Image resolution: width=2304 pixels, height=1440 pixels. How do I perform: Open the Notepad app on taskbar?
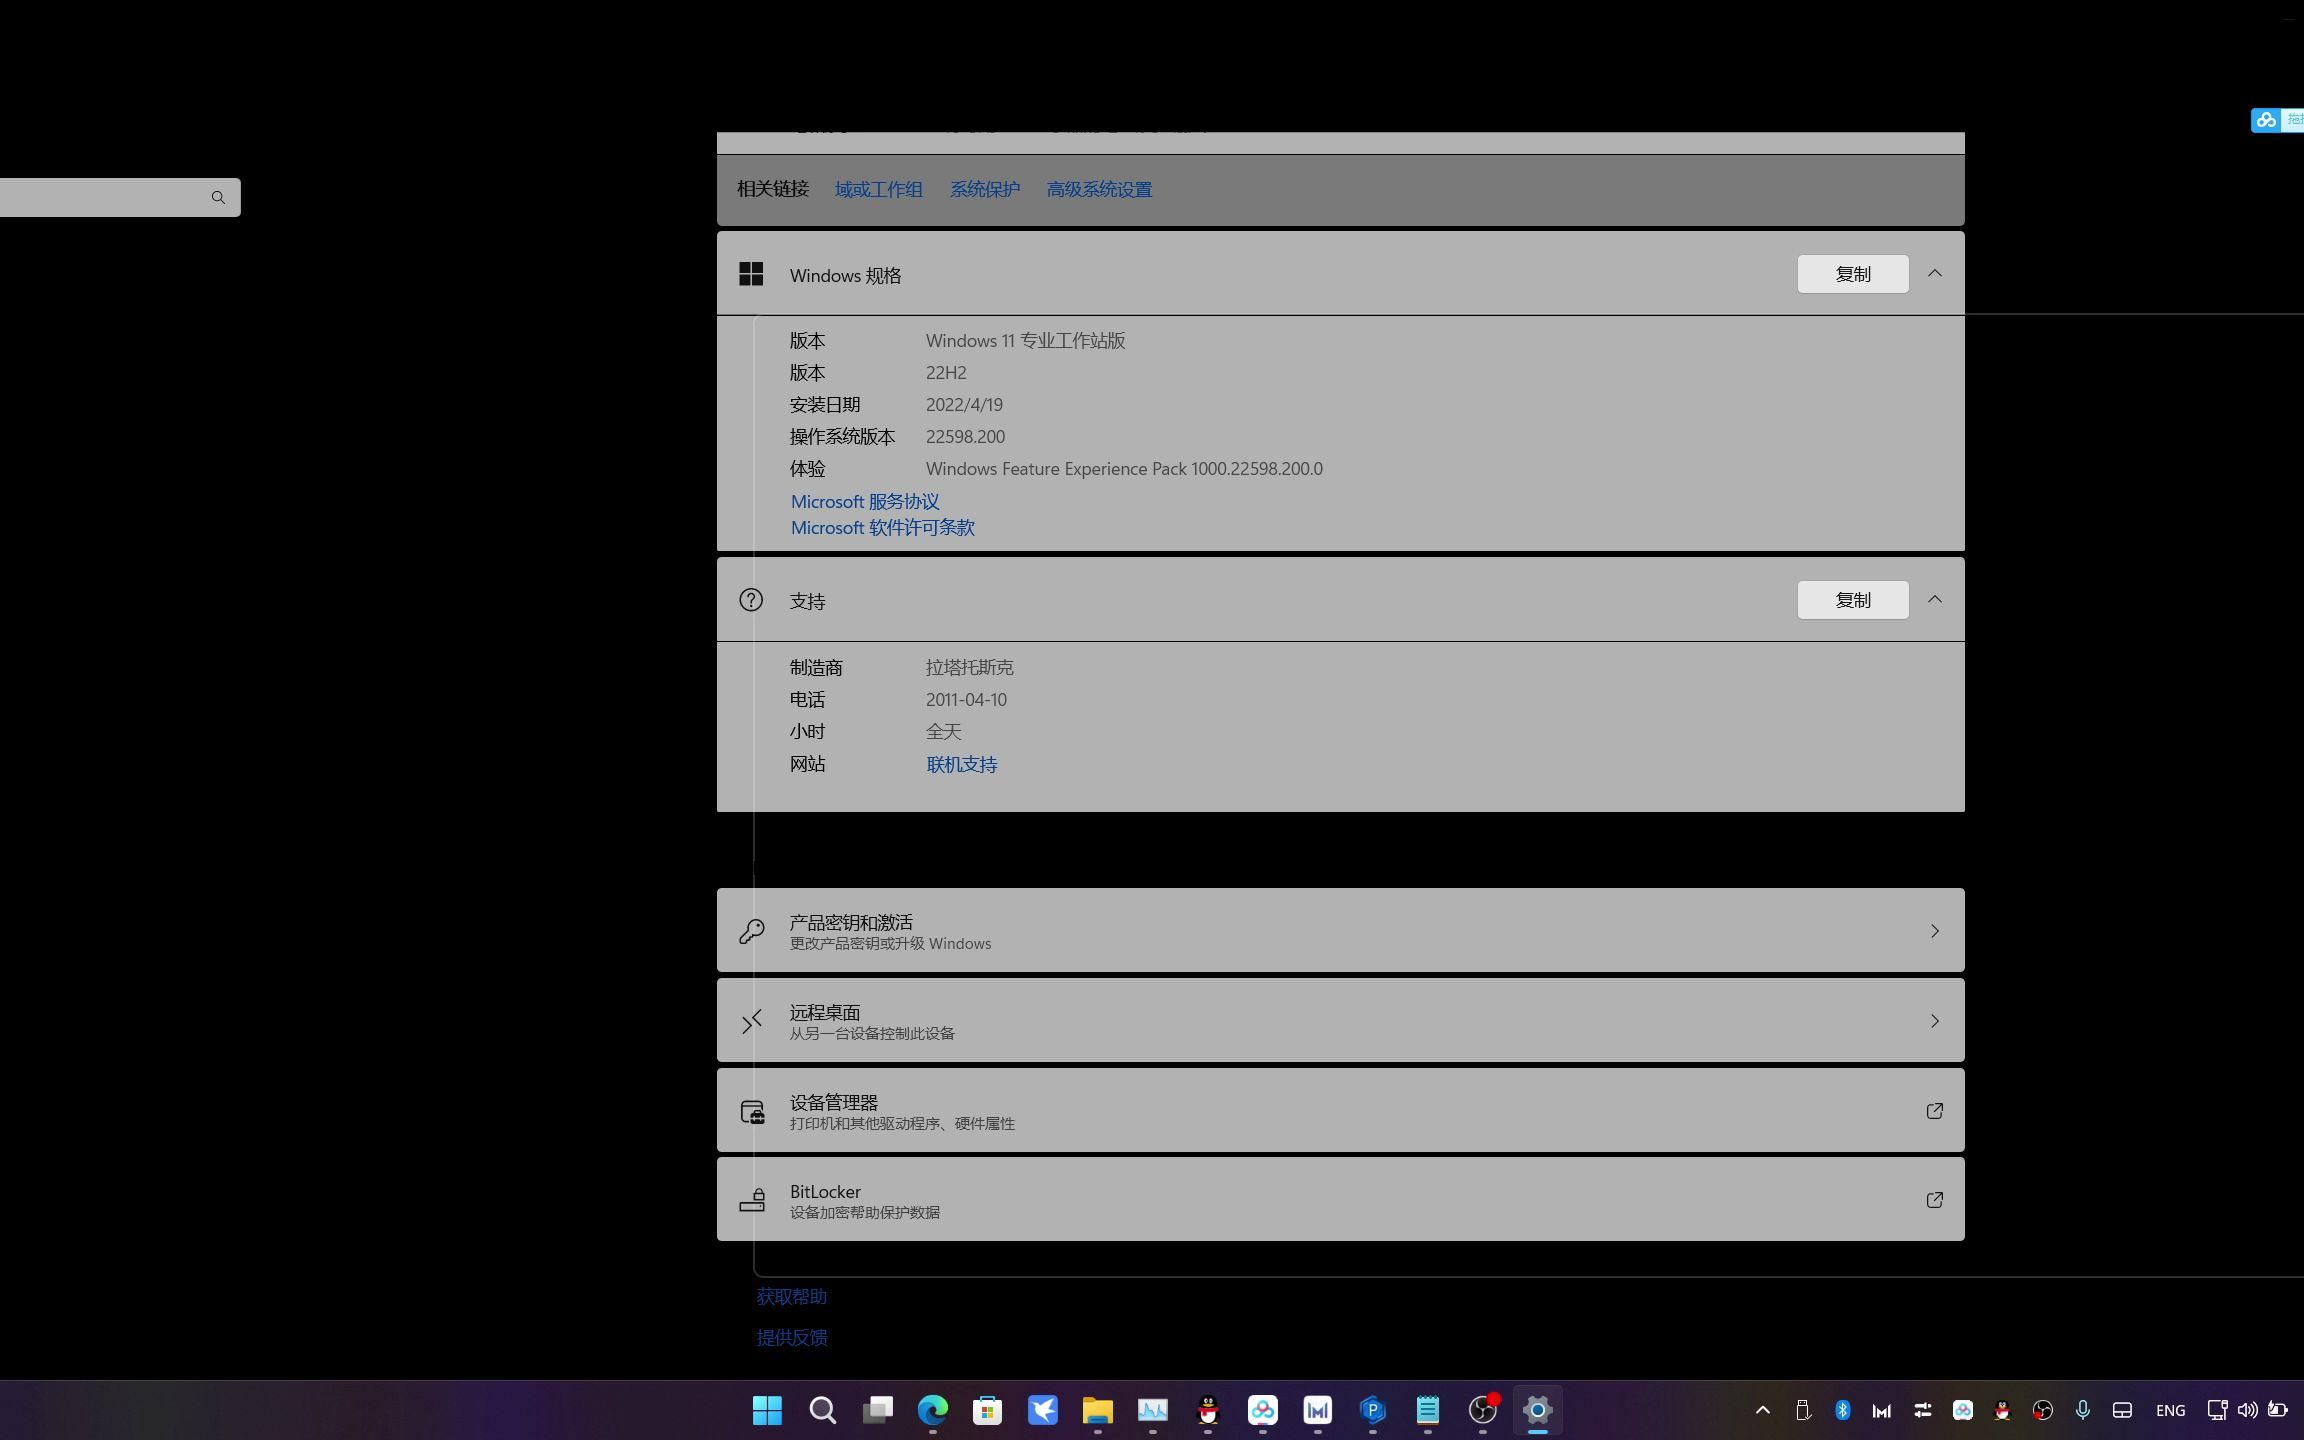point(1428,1410)
